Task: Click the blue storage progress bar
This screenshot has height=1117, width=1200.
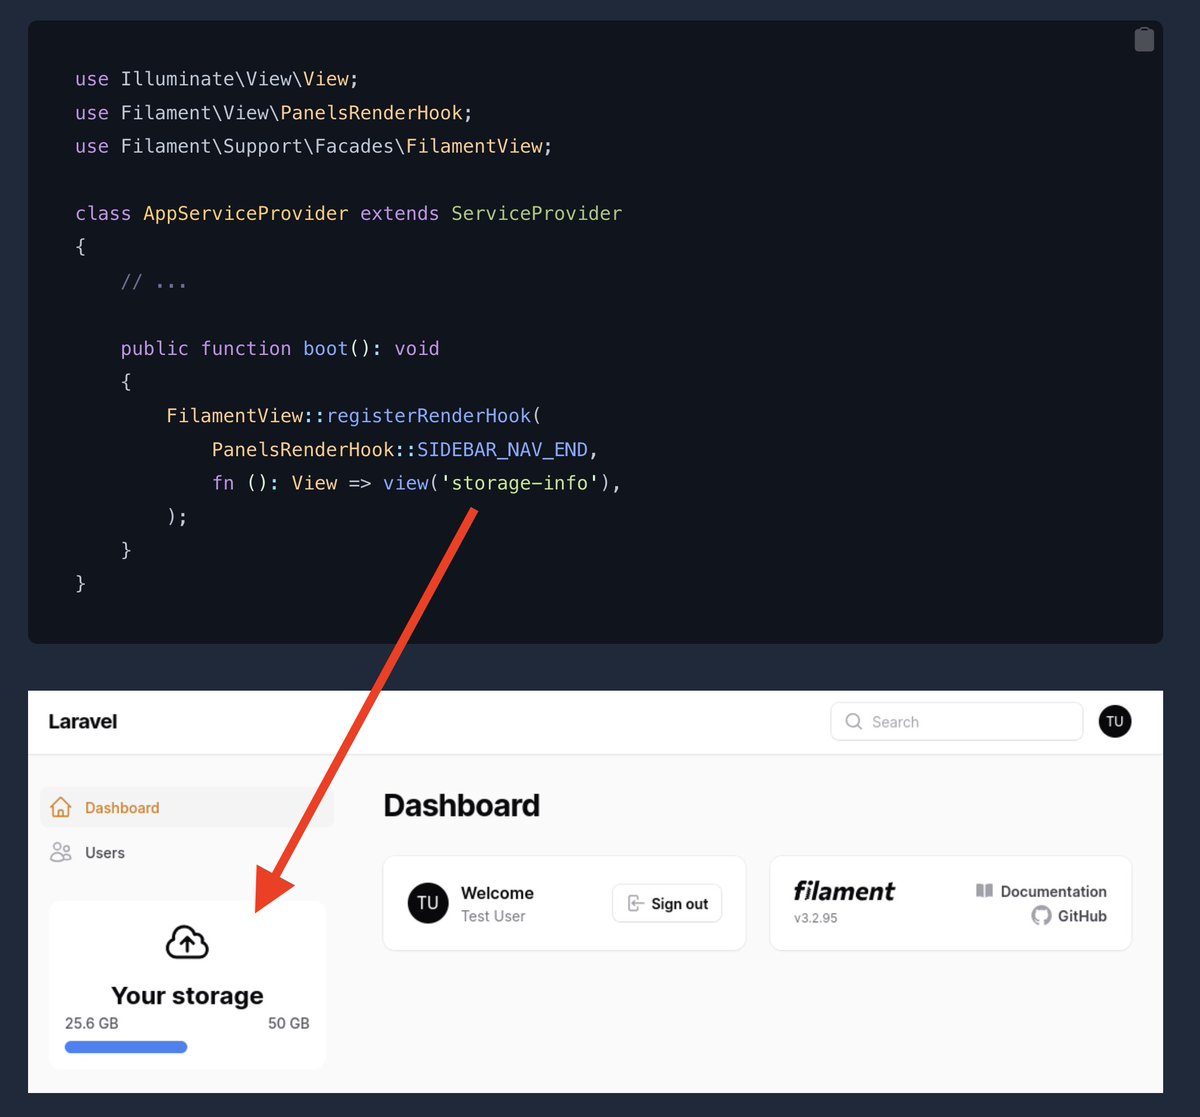Action: click(x=126, y=1047)
